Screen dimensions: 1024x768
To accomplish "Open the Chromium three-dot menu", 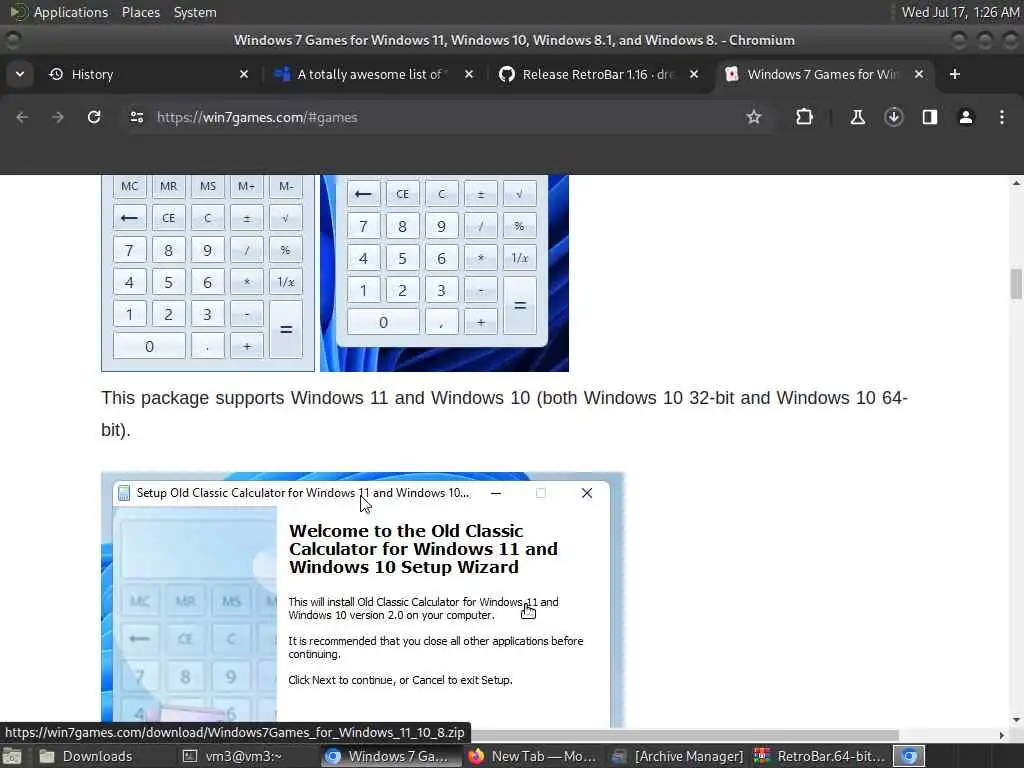I will (x=1002, y=118).
